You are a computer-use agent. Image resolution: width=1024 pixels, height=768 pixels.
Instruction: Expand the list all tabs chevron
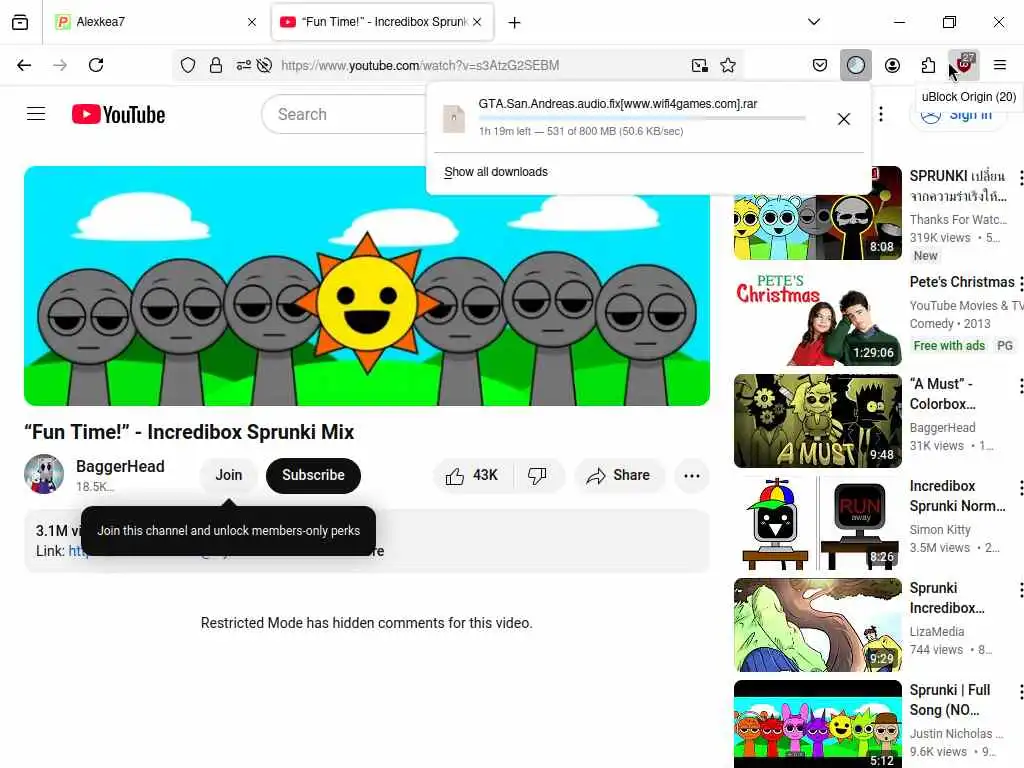[x=814, y=22]
